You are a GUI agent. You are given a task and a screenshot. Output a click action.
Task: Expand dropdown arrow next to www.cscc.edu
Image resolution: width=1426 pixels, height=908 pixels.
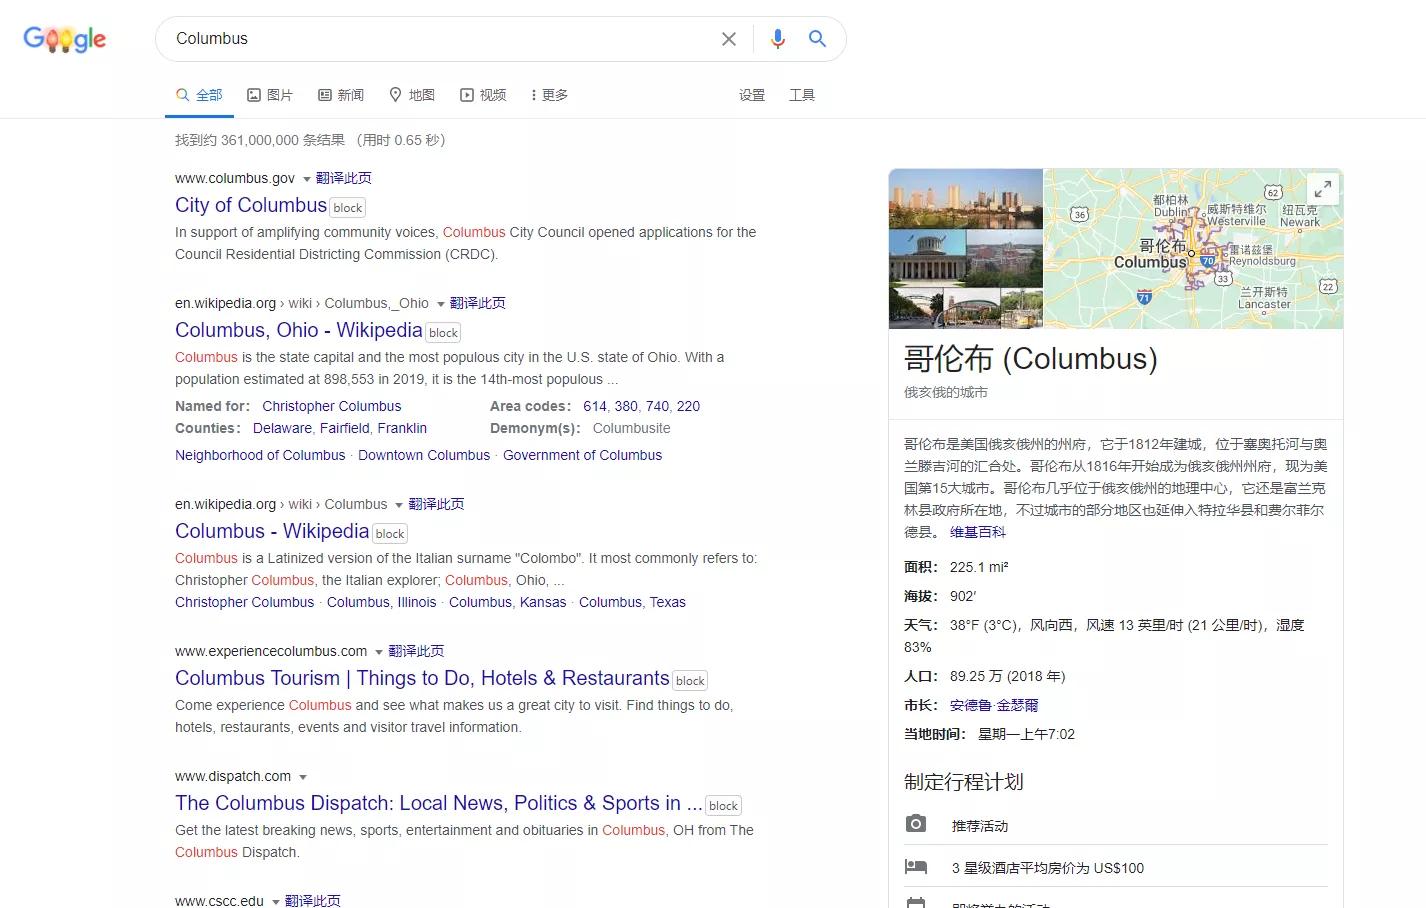tap(275, 902)
